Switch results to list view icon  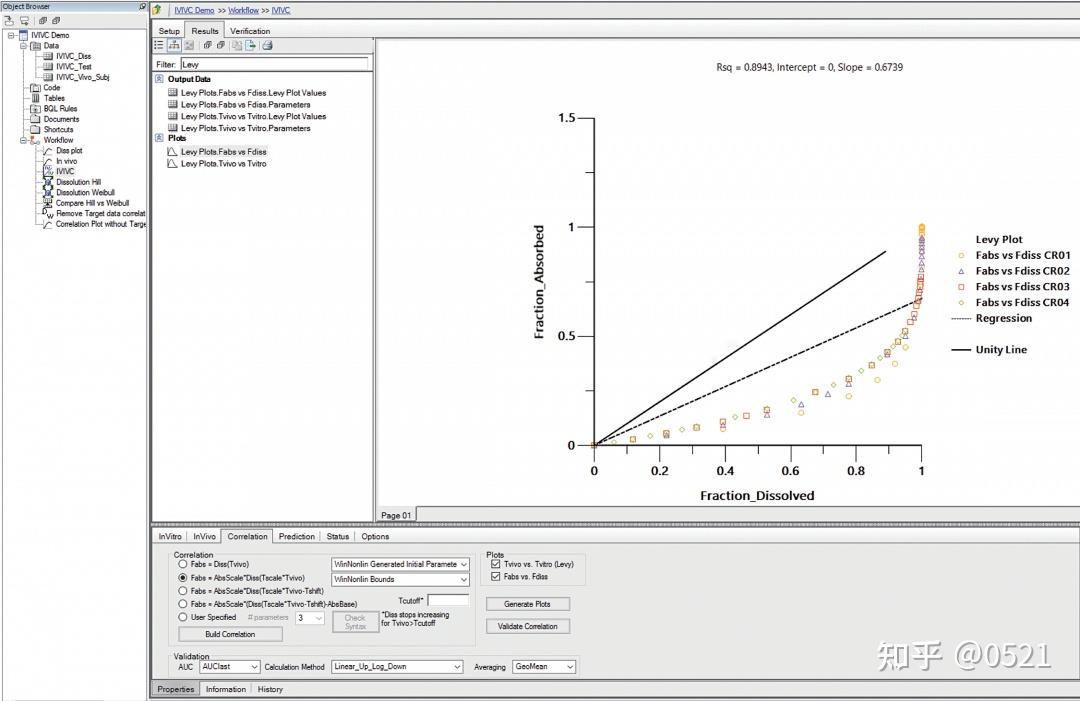coord(159,45)
